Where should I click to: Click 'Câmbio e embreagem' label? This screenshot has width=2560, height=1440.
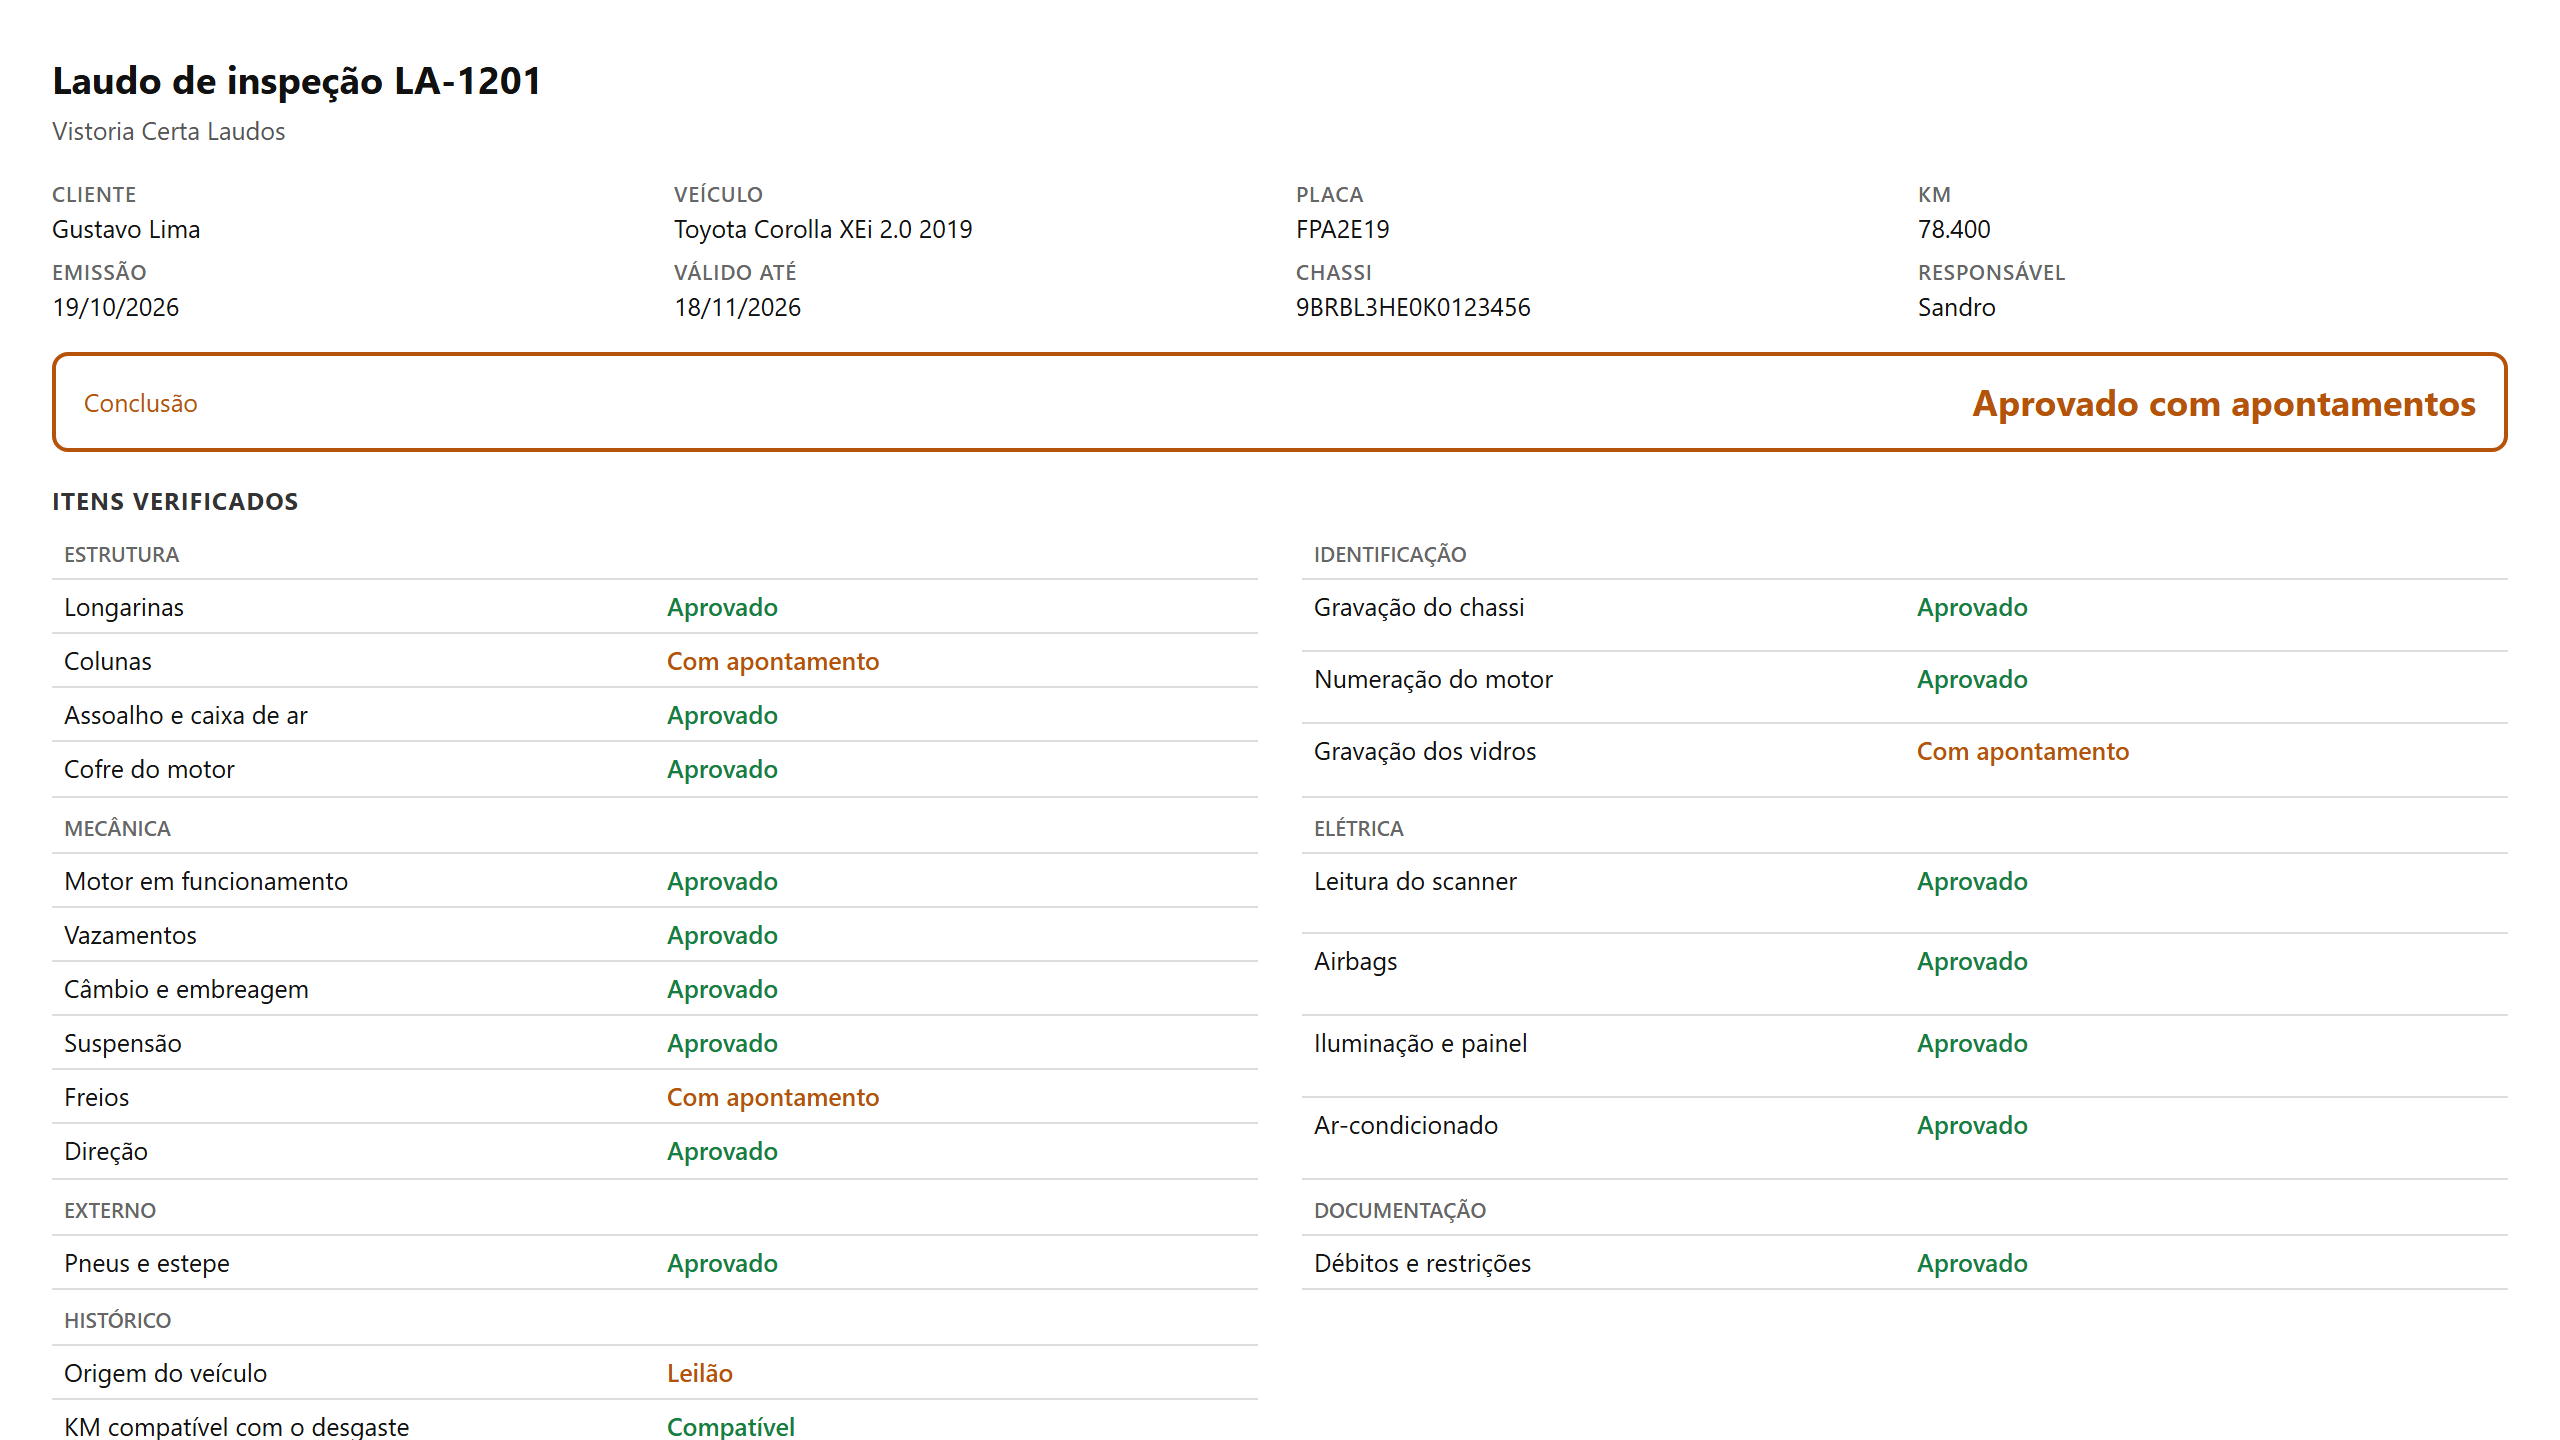point(187,989)
